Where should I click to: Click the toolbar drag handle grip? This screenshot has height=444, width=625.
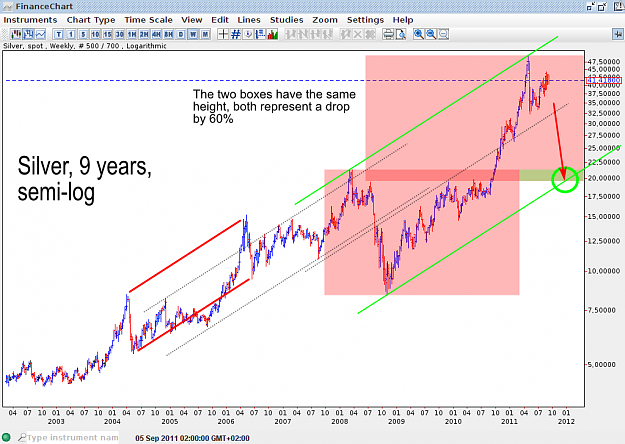pyautogui.click(x=5, y=35)
